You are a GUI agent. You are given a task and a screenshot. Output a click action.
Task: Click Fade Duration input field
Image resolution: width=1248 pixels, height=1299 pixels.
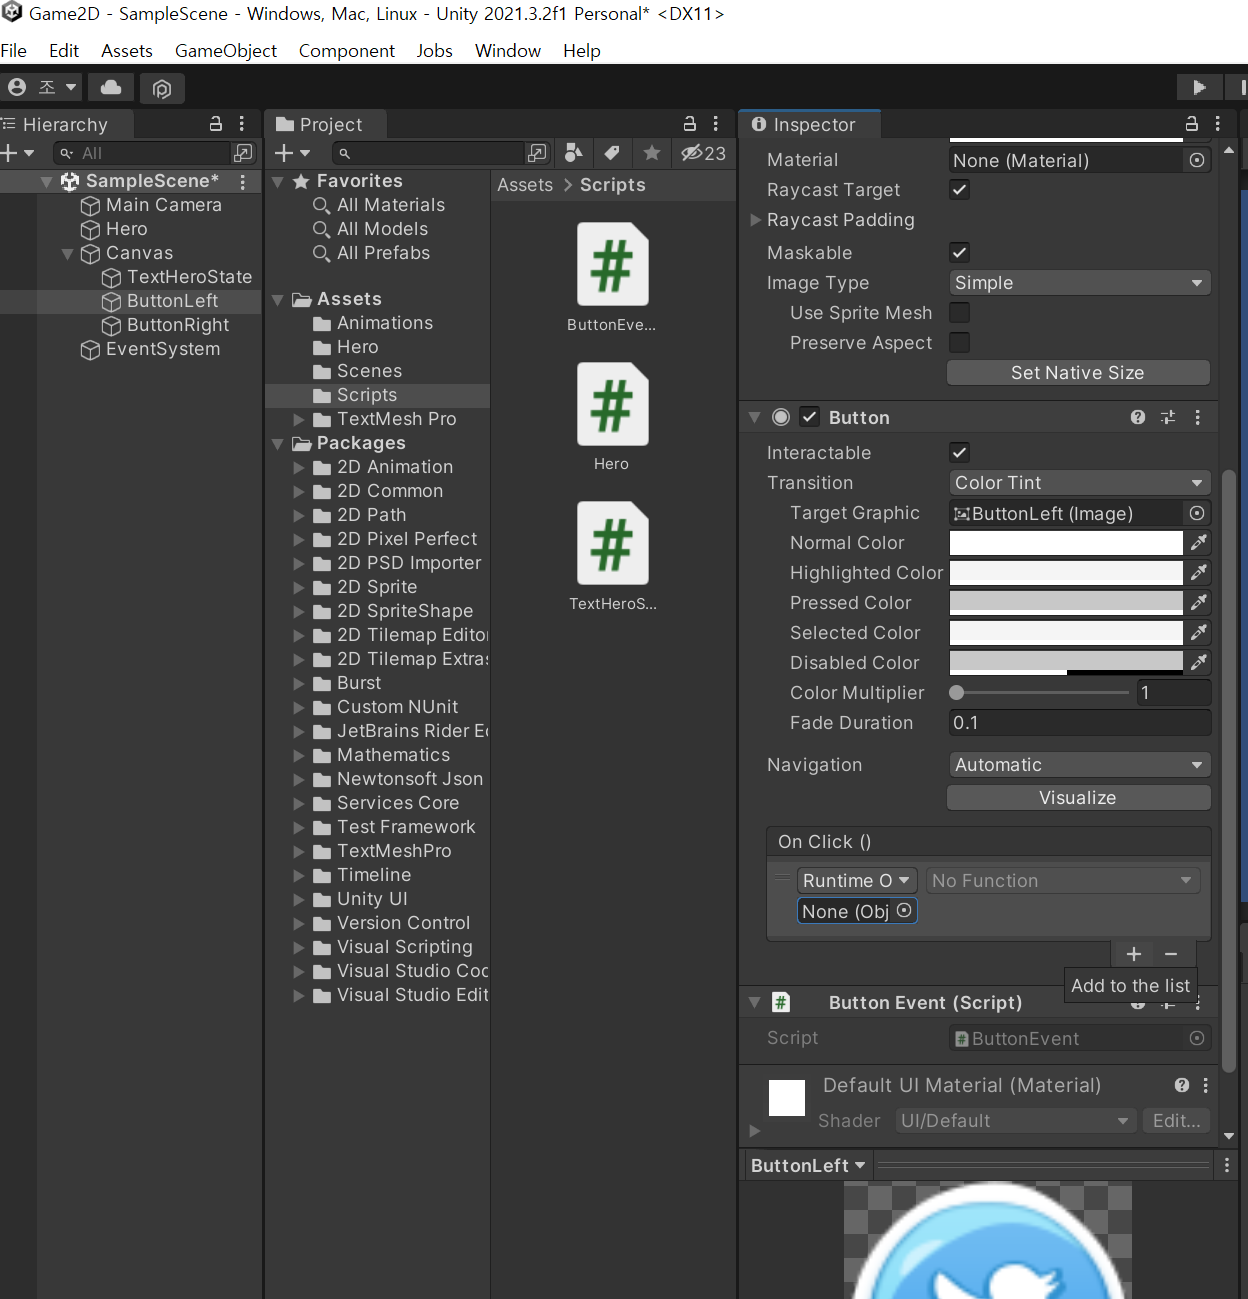[1079, 723]
